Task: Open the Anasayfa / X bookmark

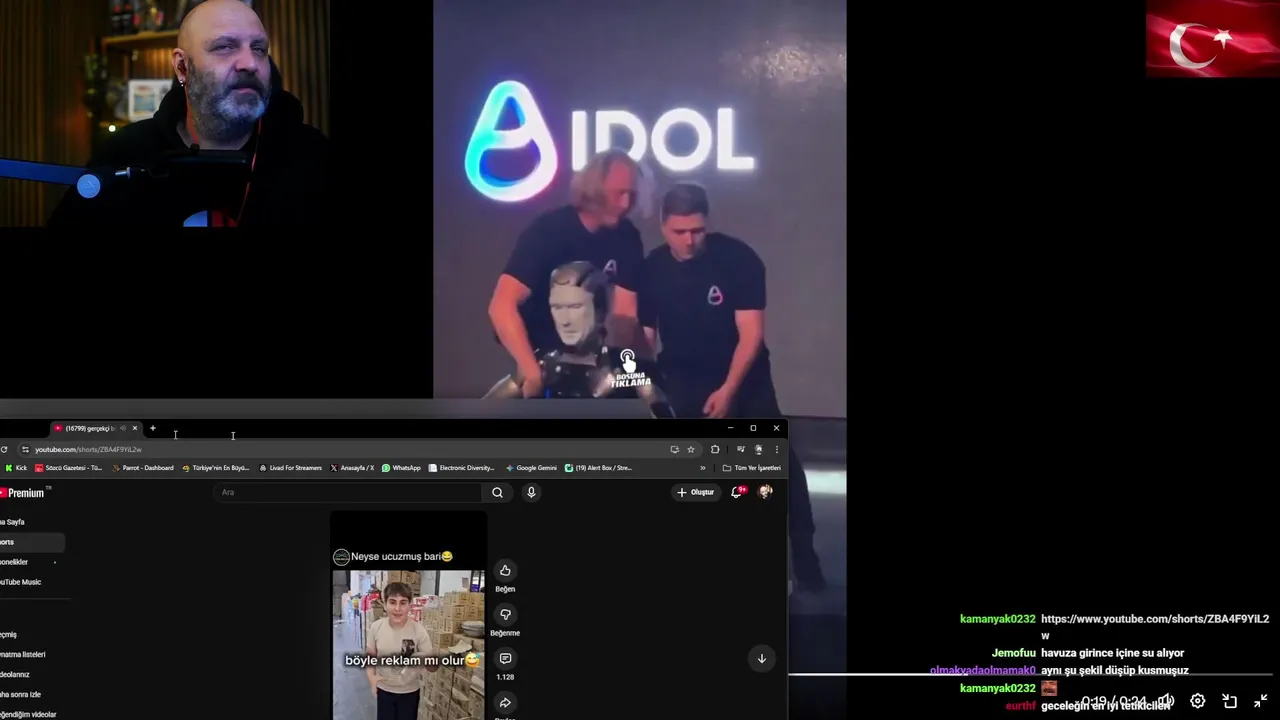Action: [352, 468]
